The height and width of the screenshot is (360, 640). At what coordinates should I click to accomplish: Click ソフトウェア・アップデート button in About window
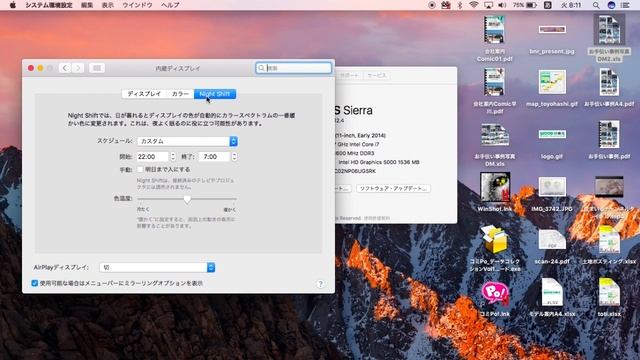point(393,189)
